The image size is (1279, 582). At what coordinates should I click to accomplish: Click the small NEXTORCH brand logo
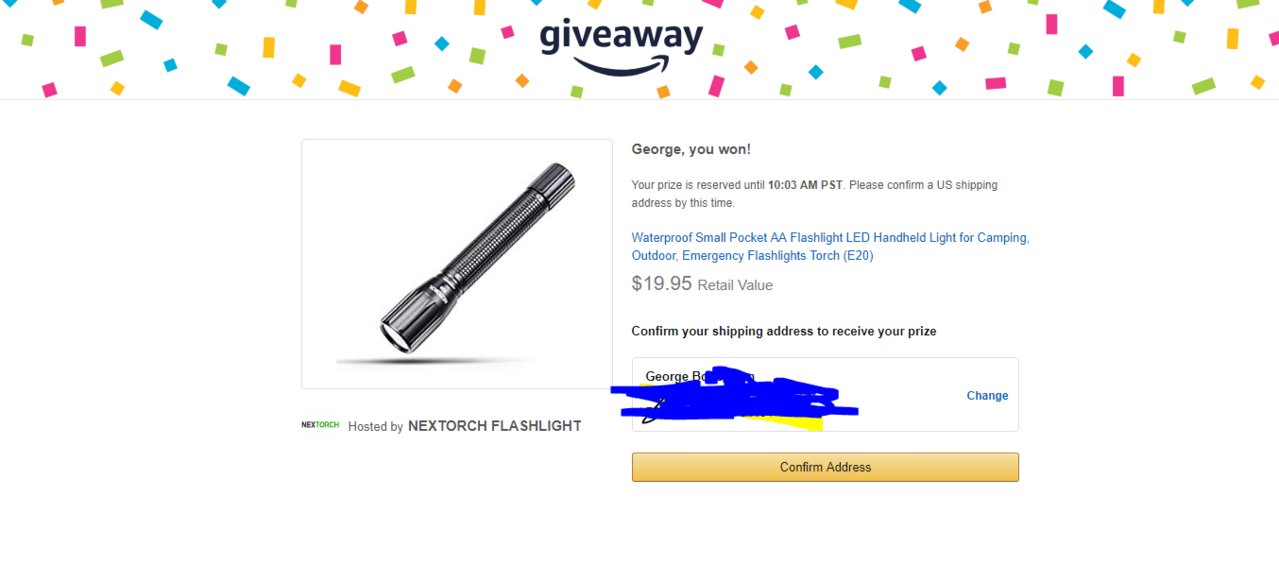pos(320,425)
